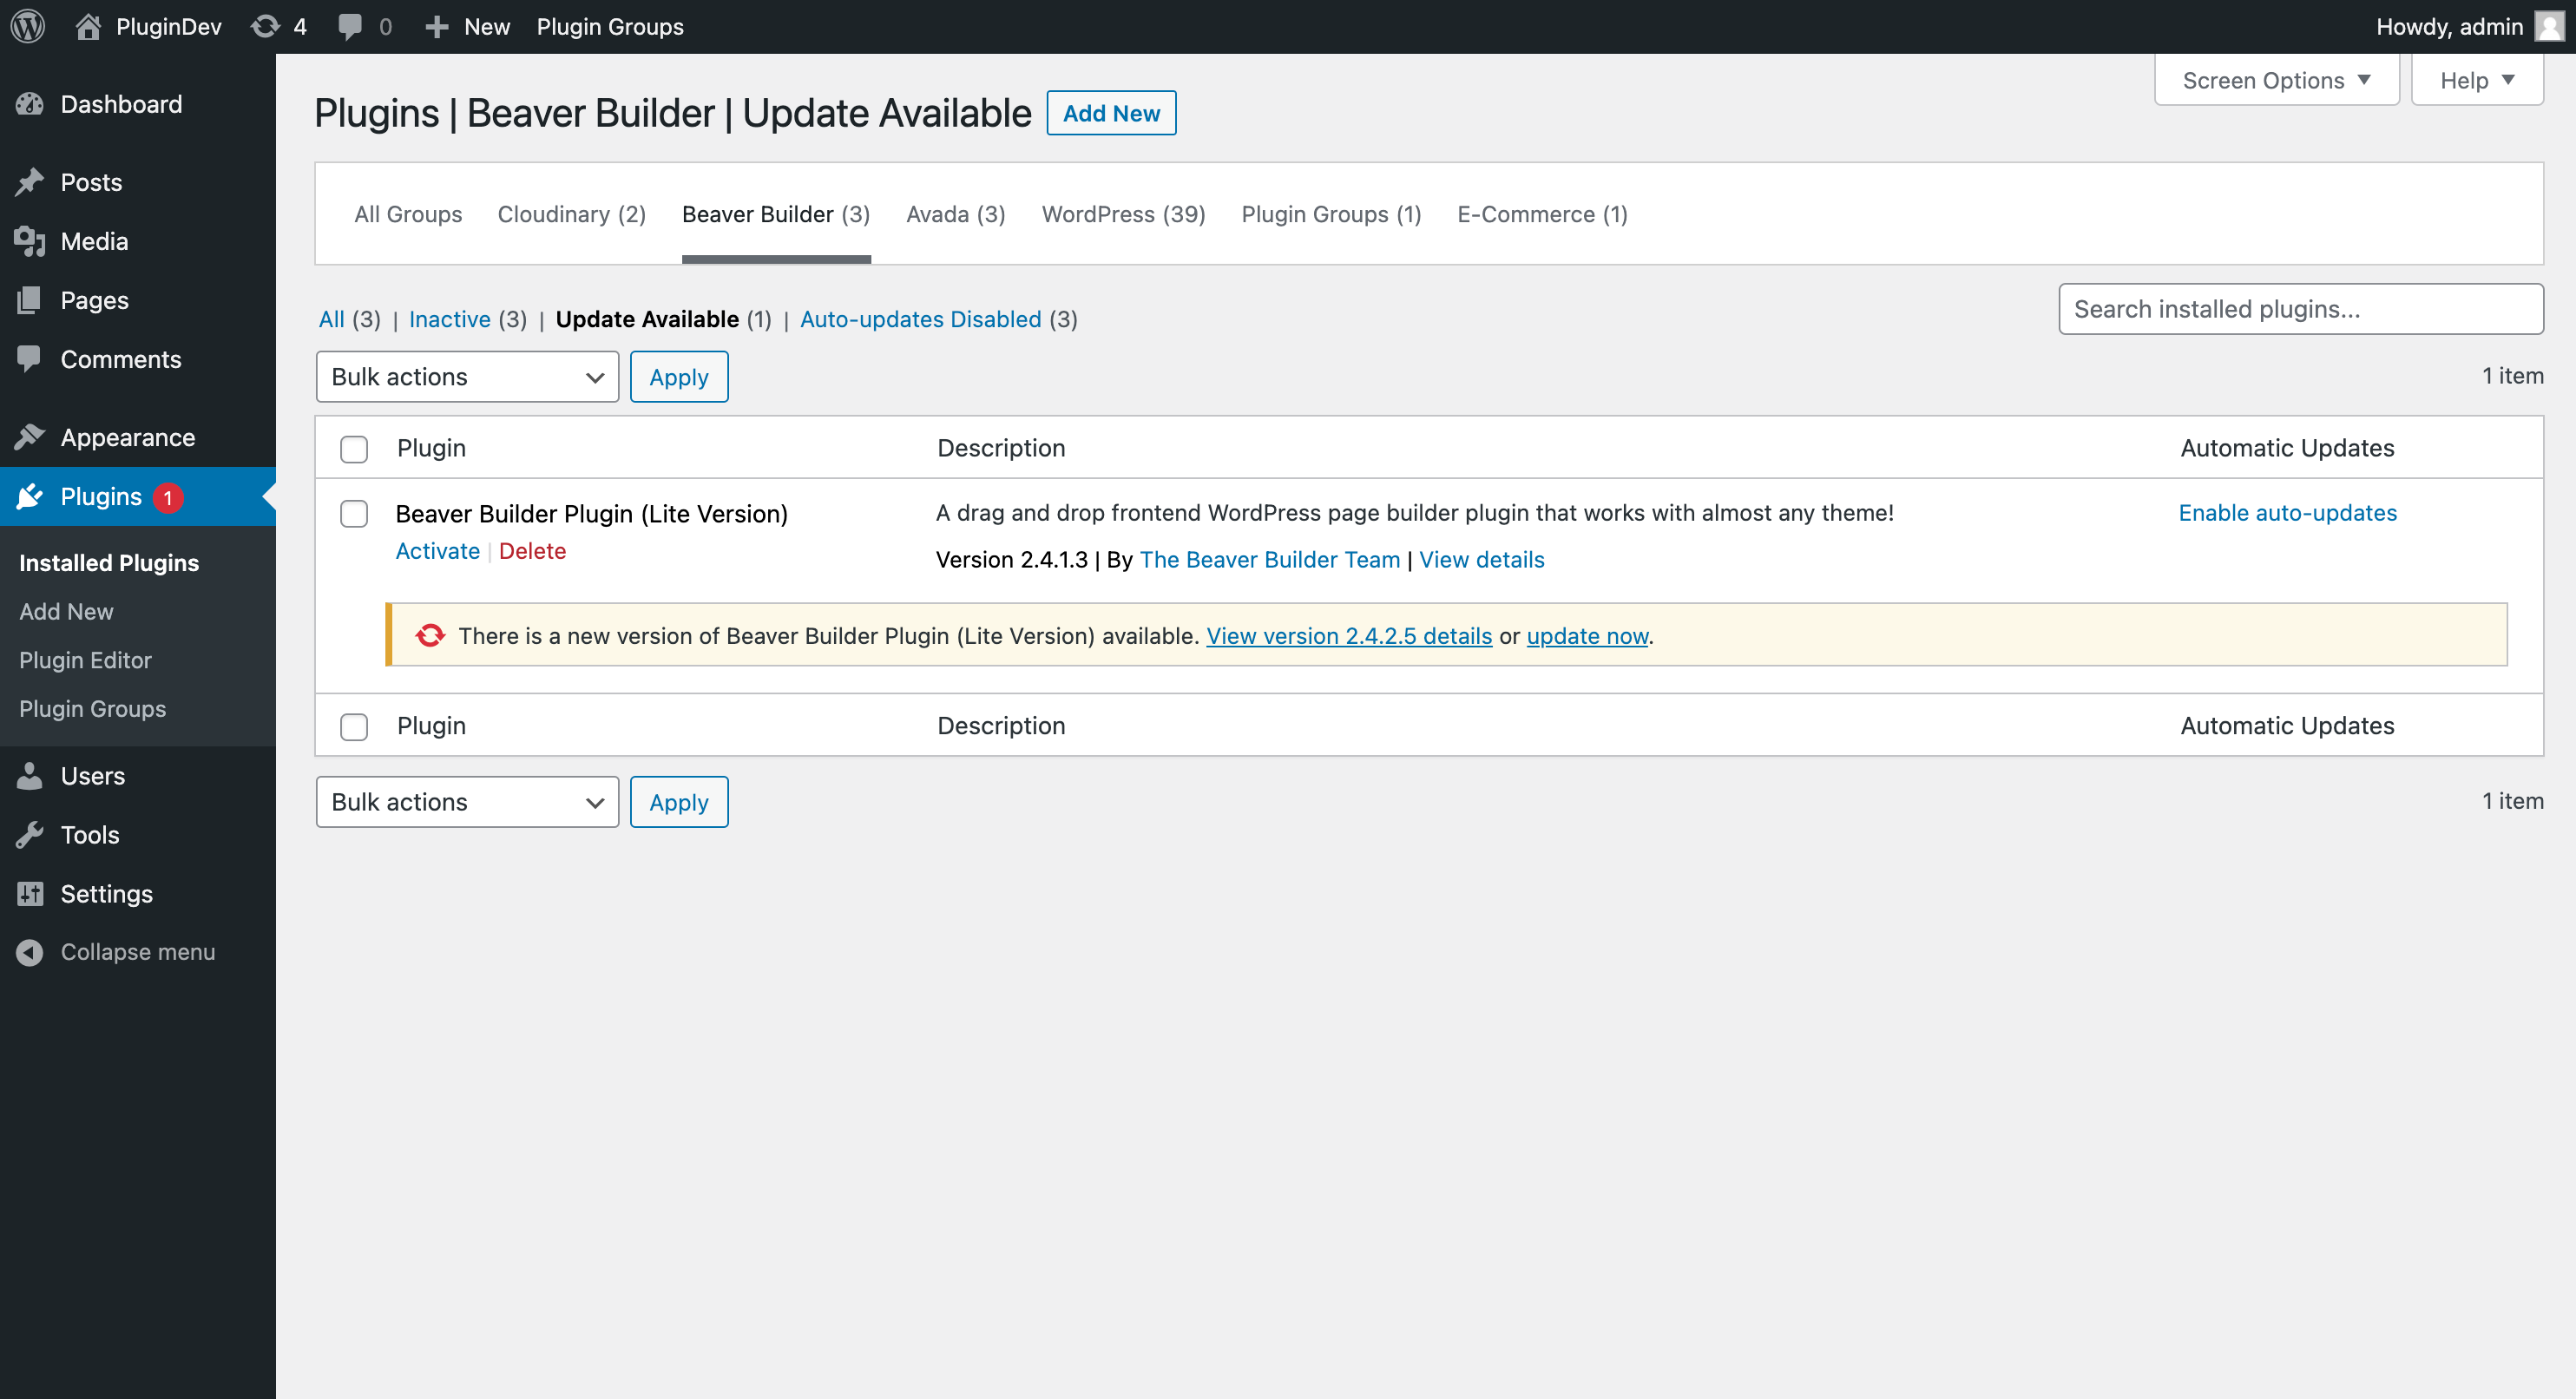Focus the Search installed plugins field
The width and height of the screenshot is (2576, 1399).
click(x=2300, y=309)
